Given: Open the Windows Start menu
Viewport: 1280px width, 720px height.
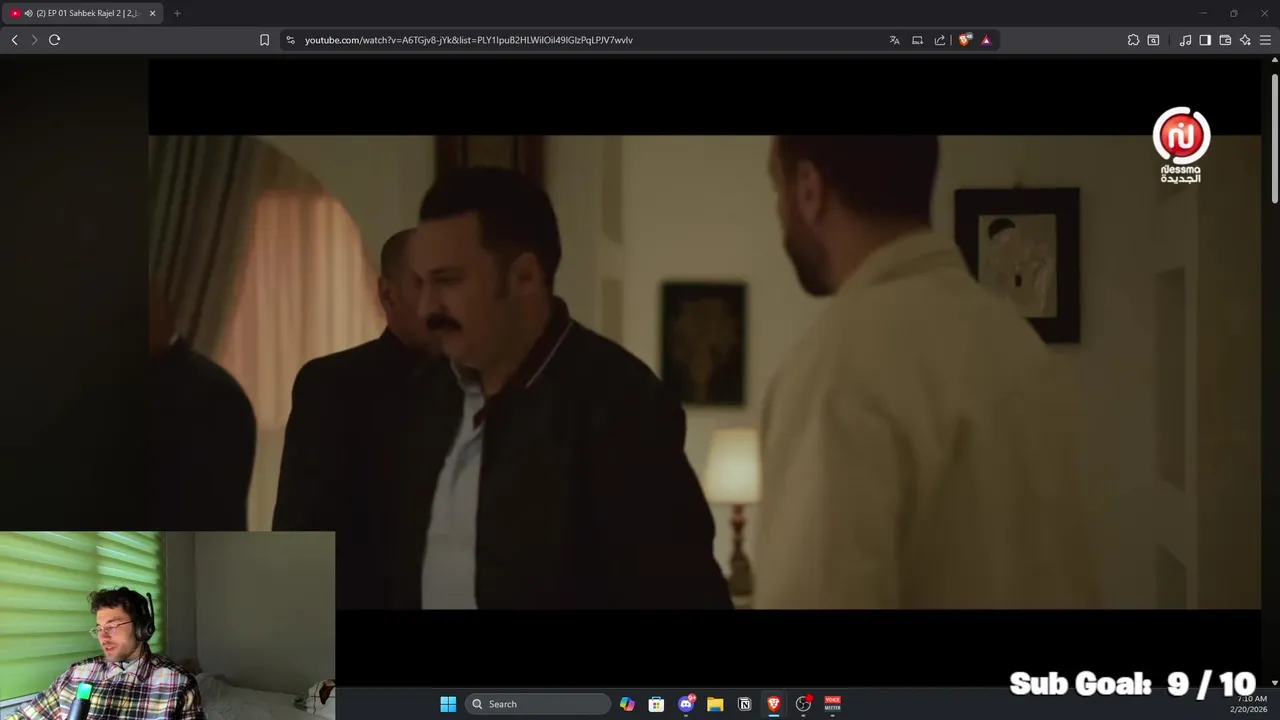Looking at the screenshot, I should [448, 704].
